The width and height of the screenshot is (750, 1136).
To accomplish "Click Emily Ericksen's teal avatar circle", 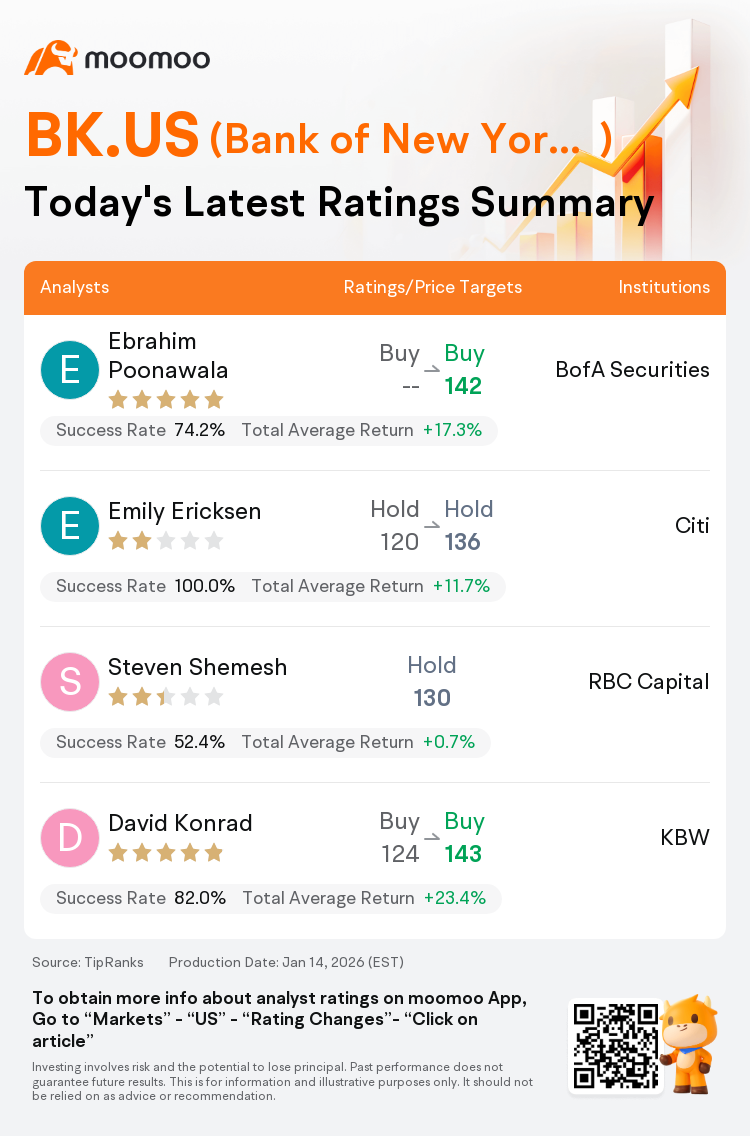I will coord(70,525).
